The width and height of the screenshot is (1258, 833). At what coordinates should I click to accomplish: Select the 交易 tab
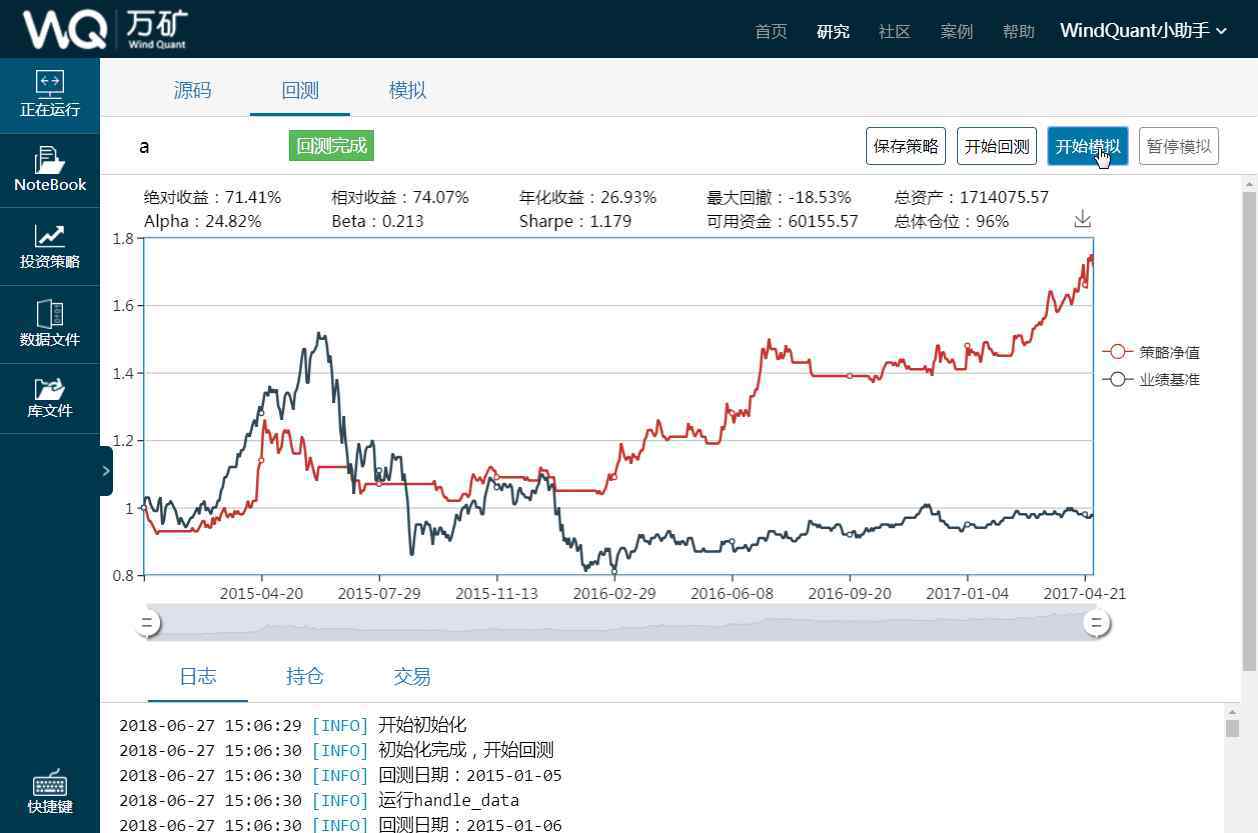point(412,676)
